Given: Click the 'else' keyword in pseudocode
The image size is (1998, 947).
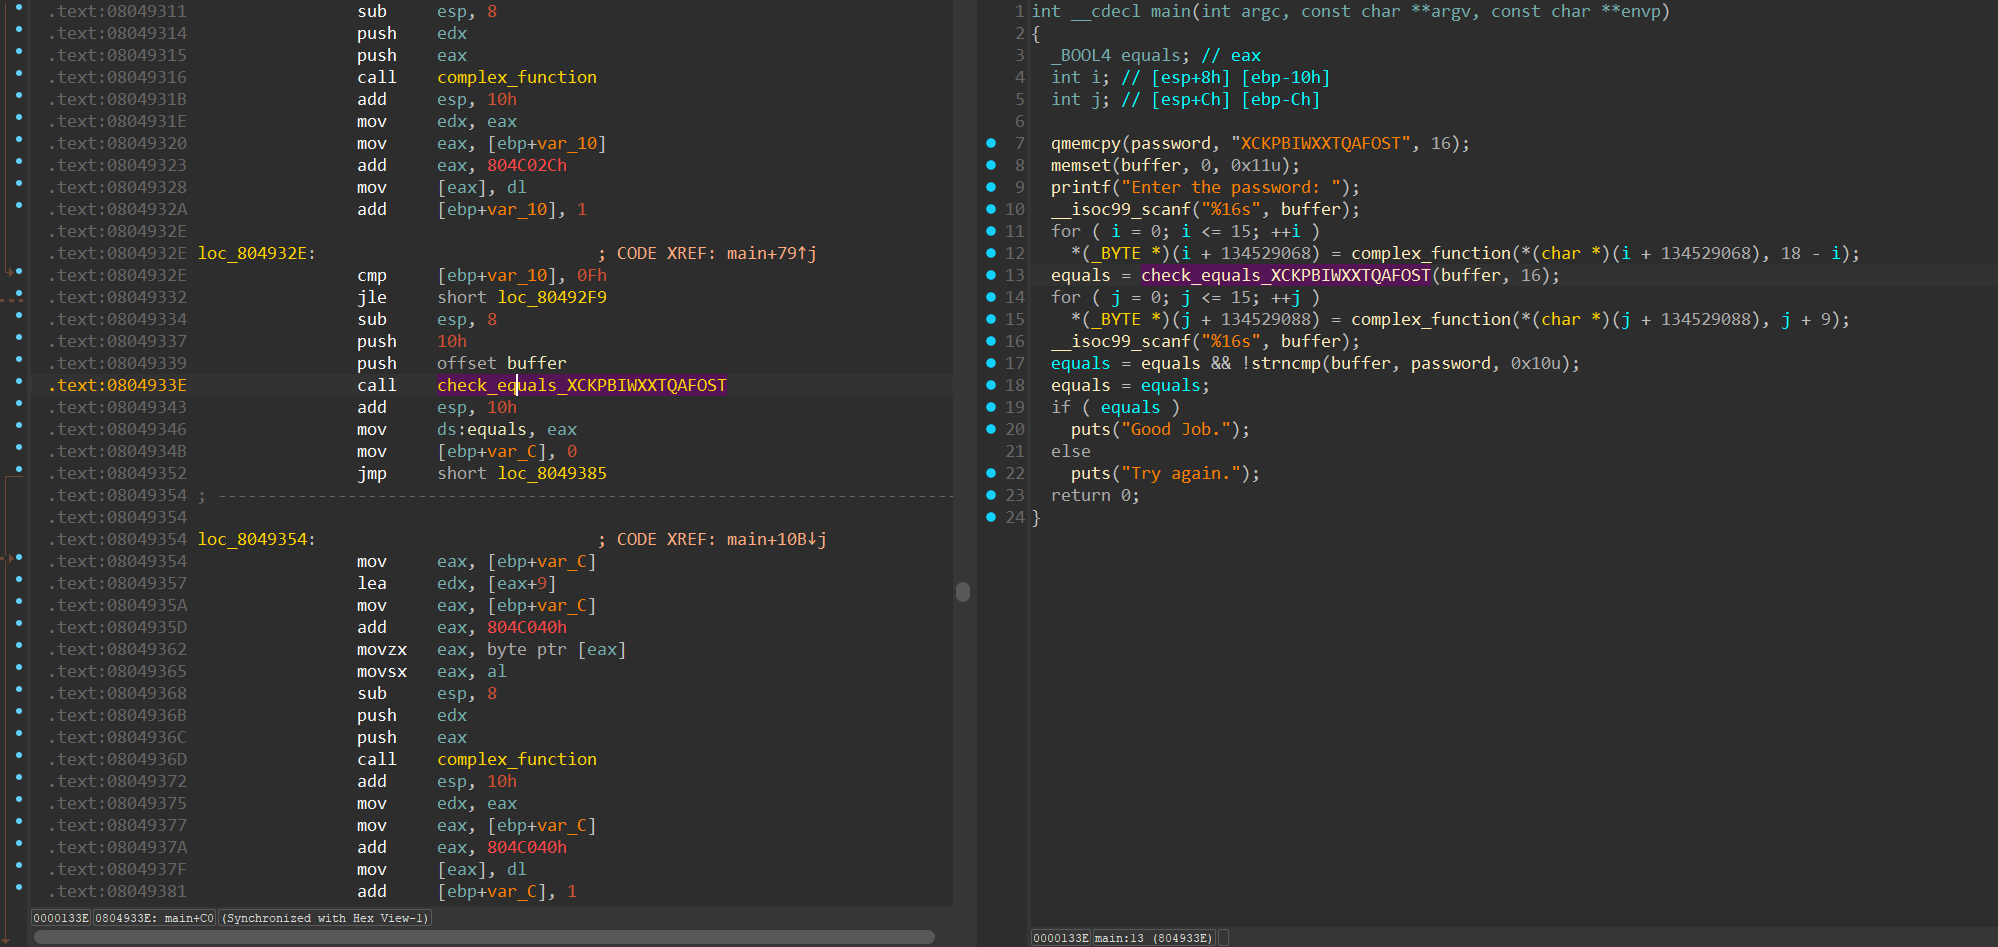Looking at the screenshot, I should click(x=1071, y=451).
